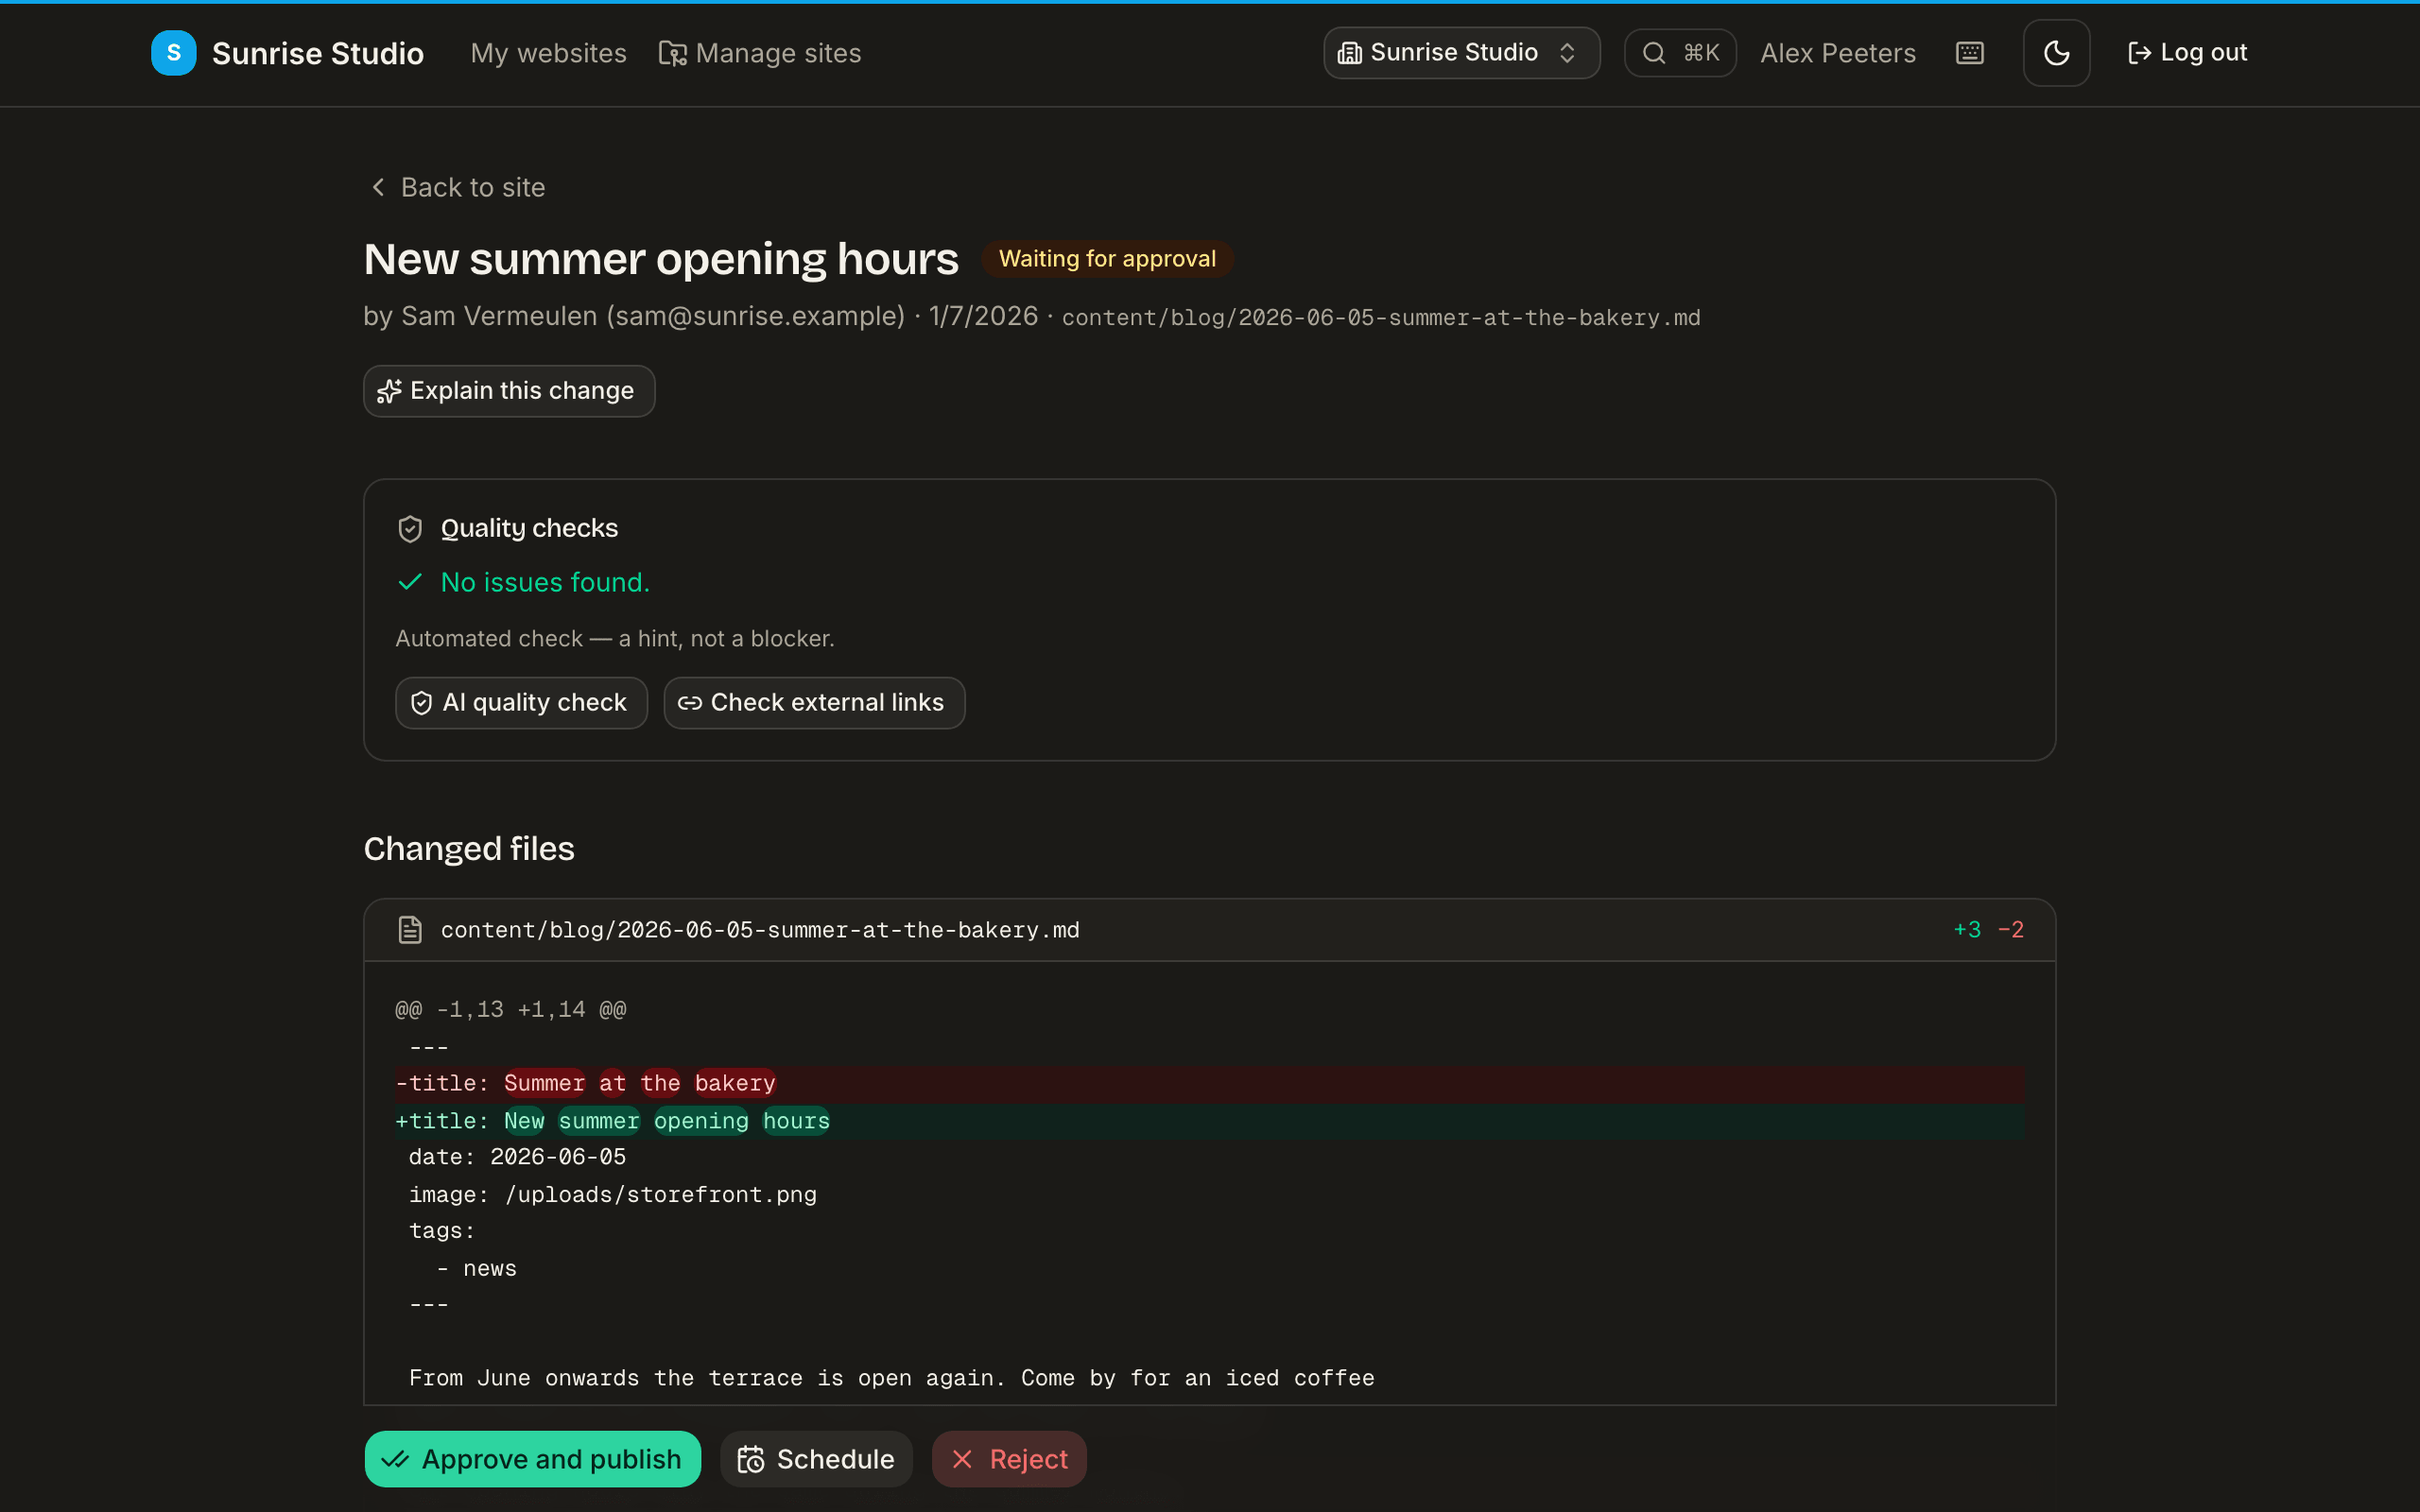The width and height of the screenshot is (2420, 1512).
Task: Click the author Sam Vermeulen text
Action: 499,316
